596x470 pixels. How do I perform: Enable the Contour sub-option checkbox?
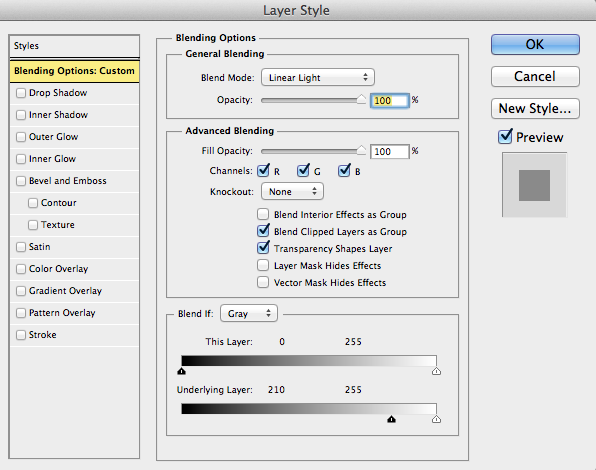33,203
